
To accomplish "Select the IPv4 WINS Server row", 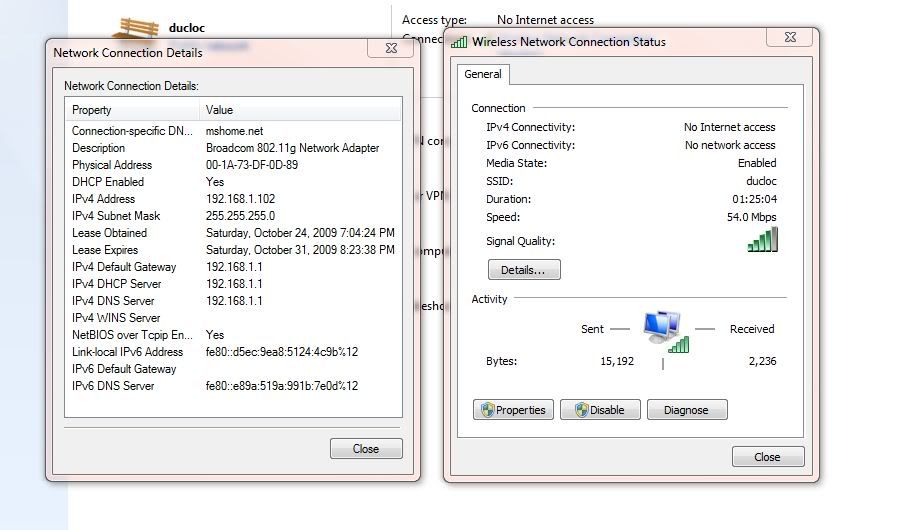I will (x=233, y=318).
